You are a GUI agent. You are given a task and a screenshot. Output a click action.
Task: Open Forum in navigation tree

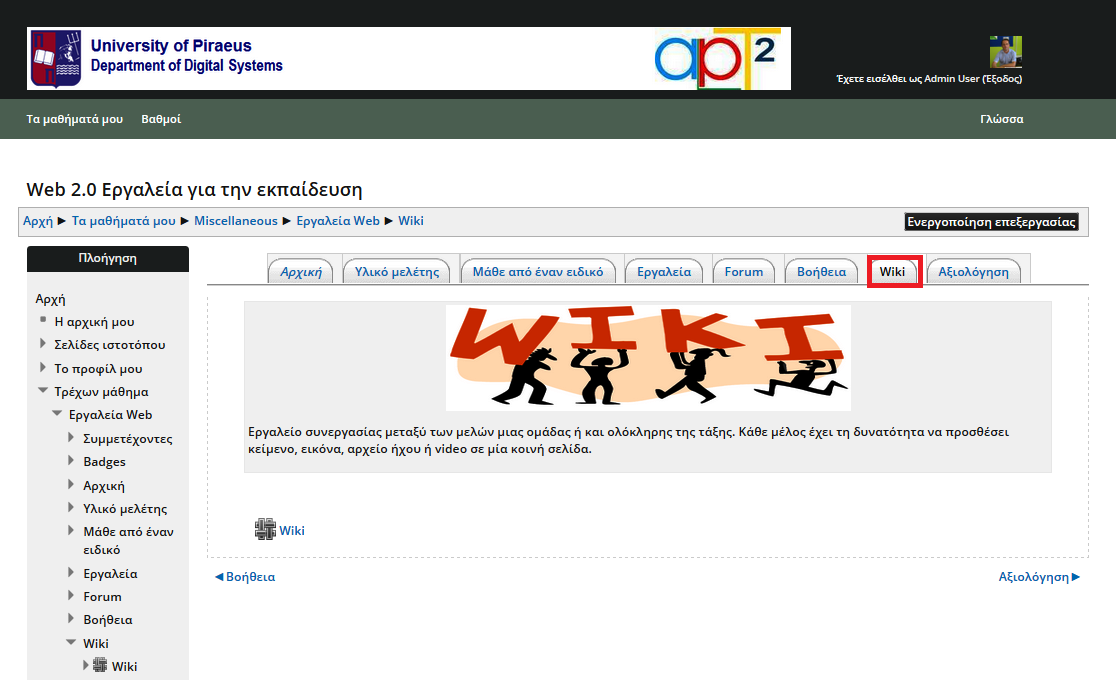102,597
